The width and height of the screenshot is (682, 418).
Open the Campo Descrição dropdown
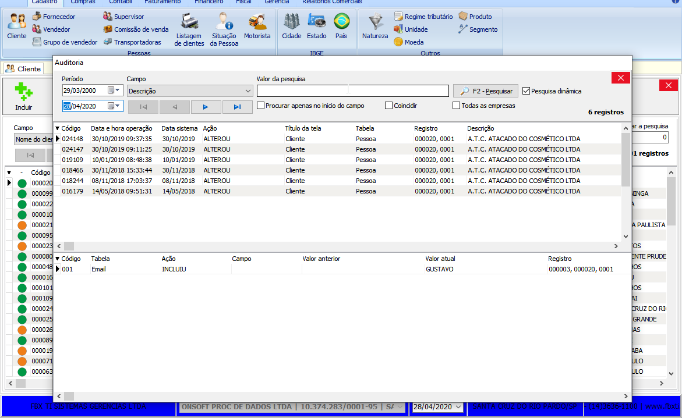click(248, 91)
